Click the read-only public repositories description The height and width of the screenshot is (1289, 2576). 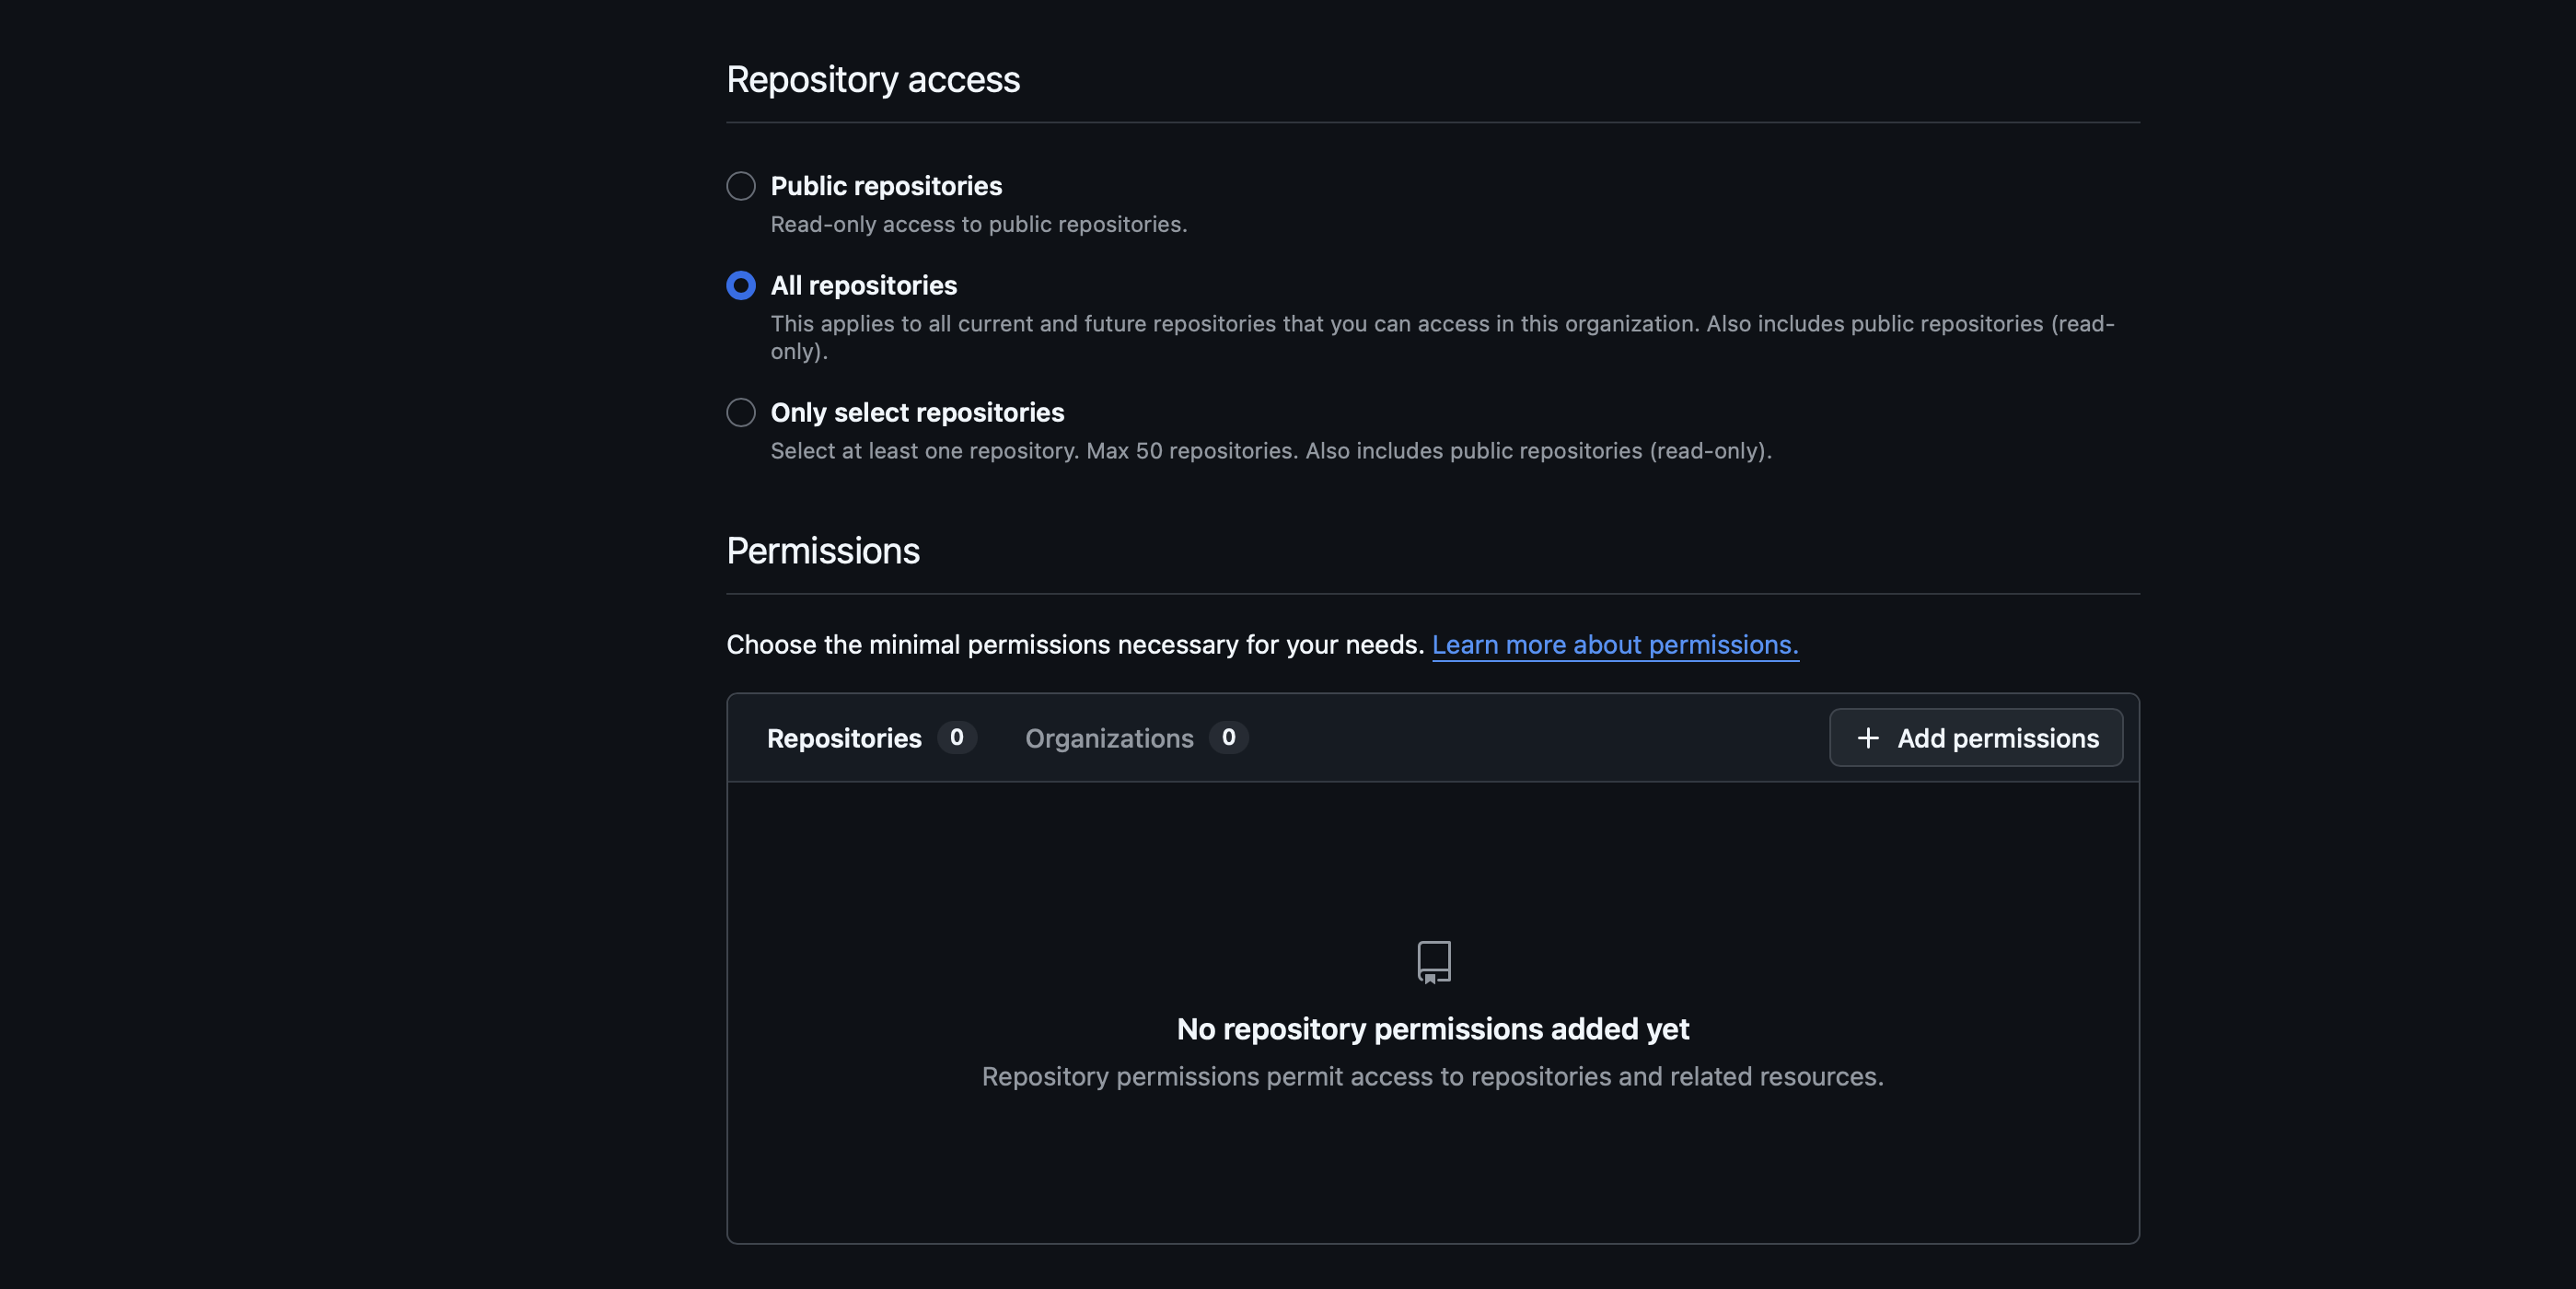tap(978, 224)
